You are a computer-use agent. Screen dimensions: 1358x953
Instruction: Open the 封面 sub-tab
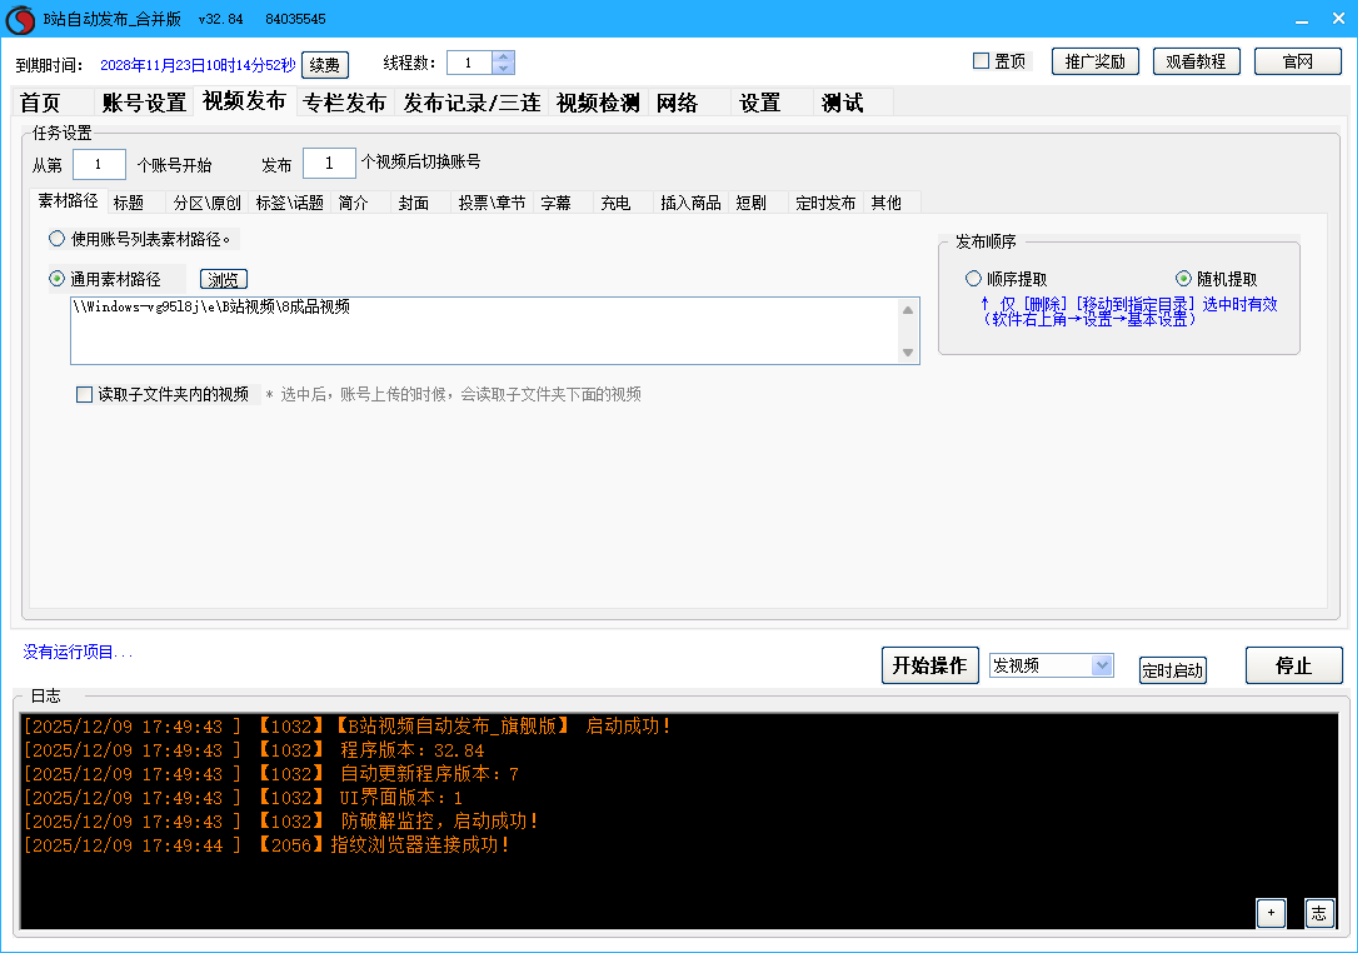413,203
